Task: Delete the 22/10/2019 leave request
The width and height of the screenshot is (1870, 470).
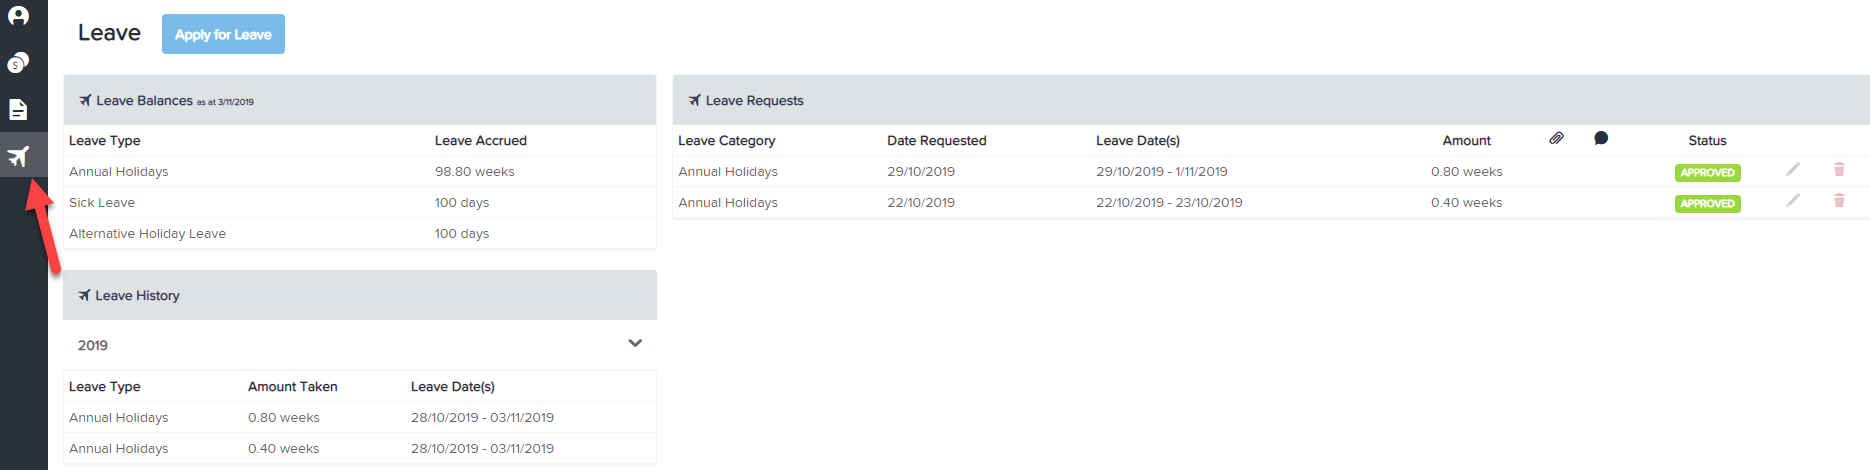Action: click(1839, 201)
